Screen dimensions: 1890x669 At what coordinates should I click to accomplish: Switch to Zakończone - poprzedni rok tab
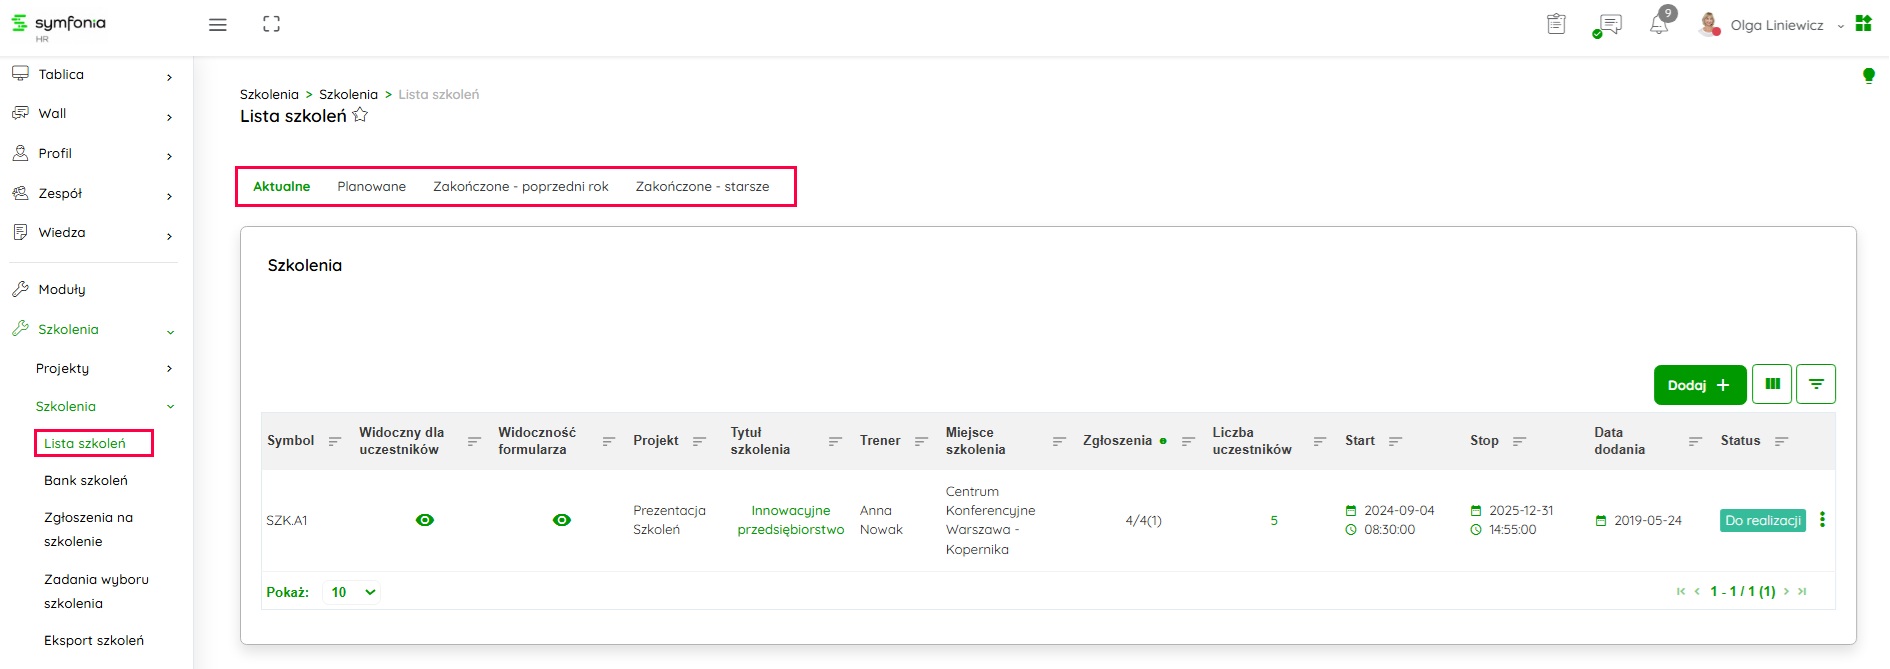click(x=520, y=187)
